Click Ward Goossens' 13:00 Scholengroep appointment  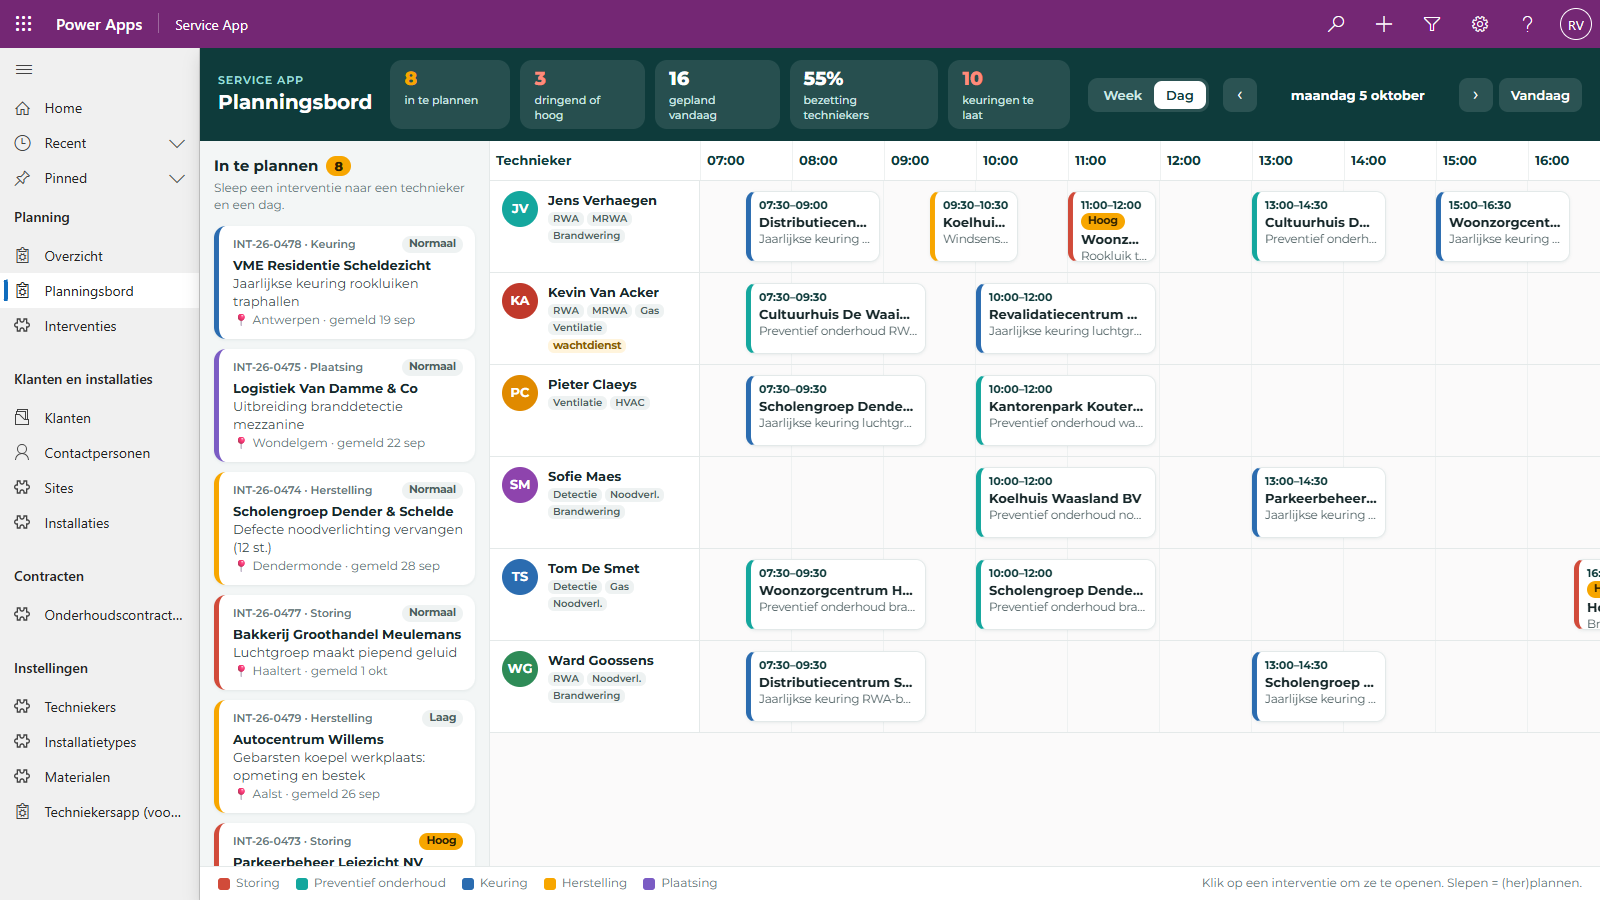tap(1319, 687)
